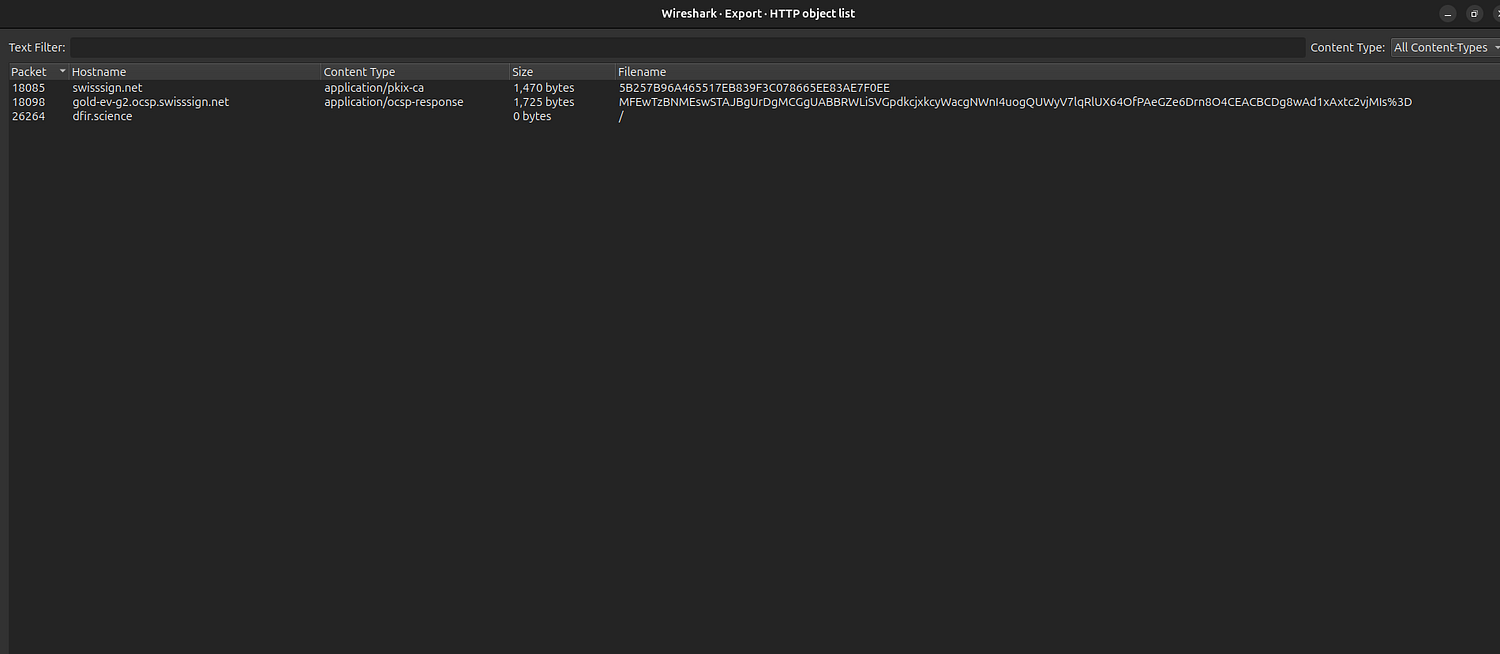Select filename starting with 5B257B96A

pyautogui.click(x=754, y=88)
